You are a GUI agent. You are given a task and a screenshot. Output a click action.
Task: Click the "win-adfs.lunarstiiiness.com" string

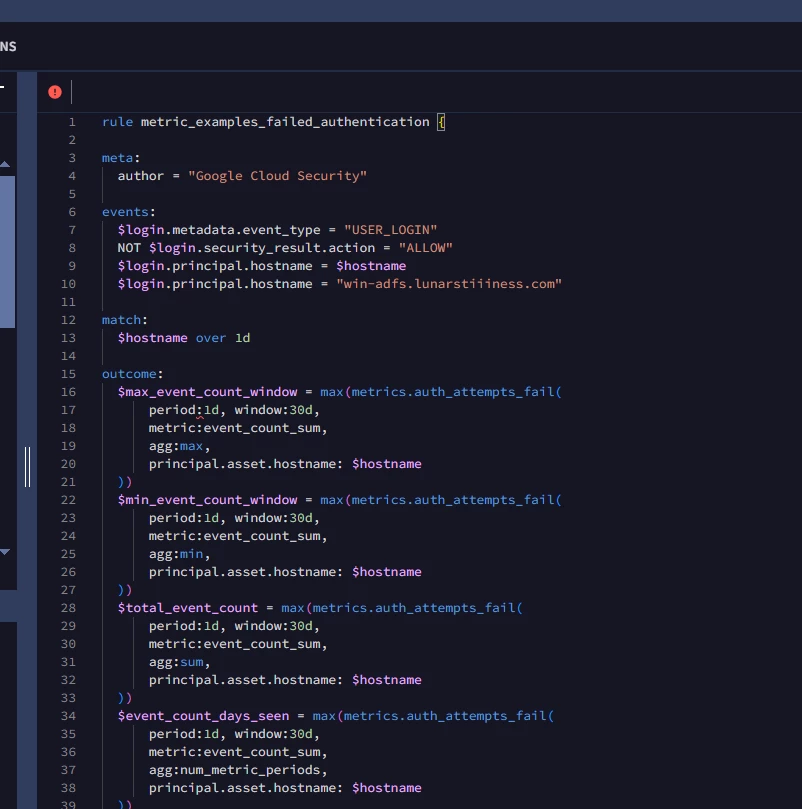click(448, 284)
